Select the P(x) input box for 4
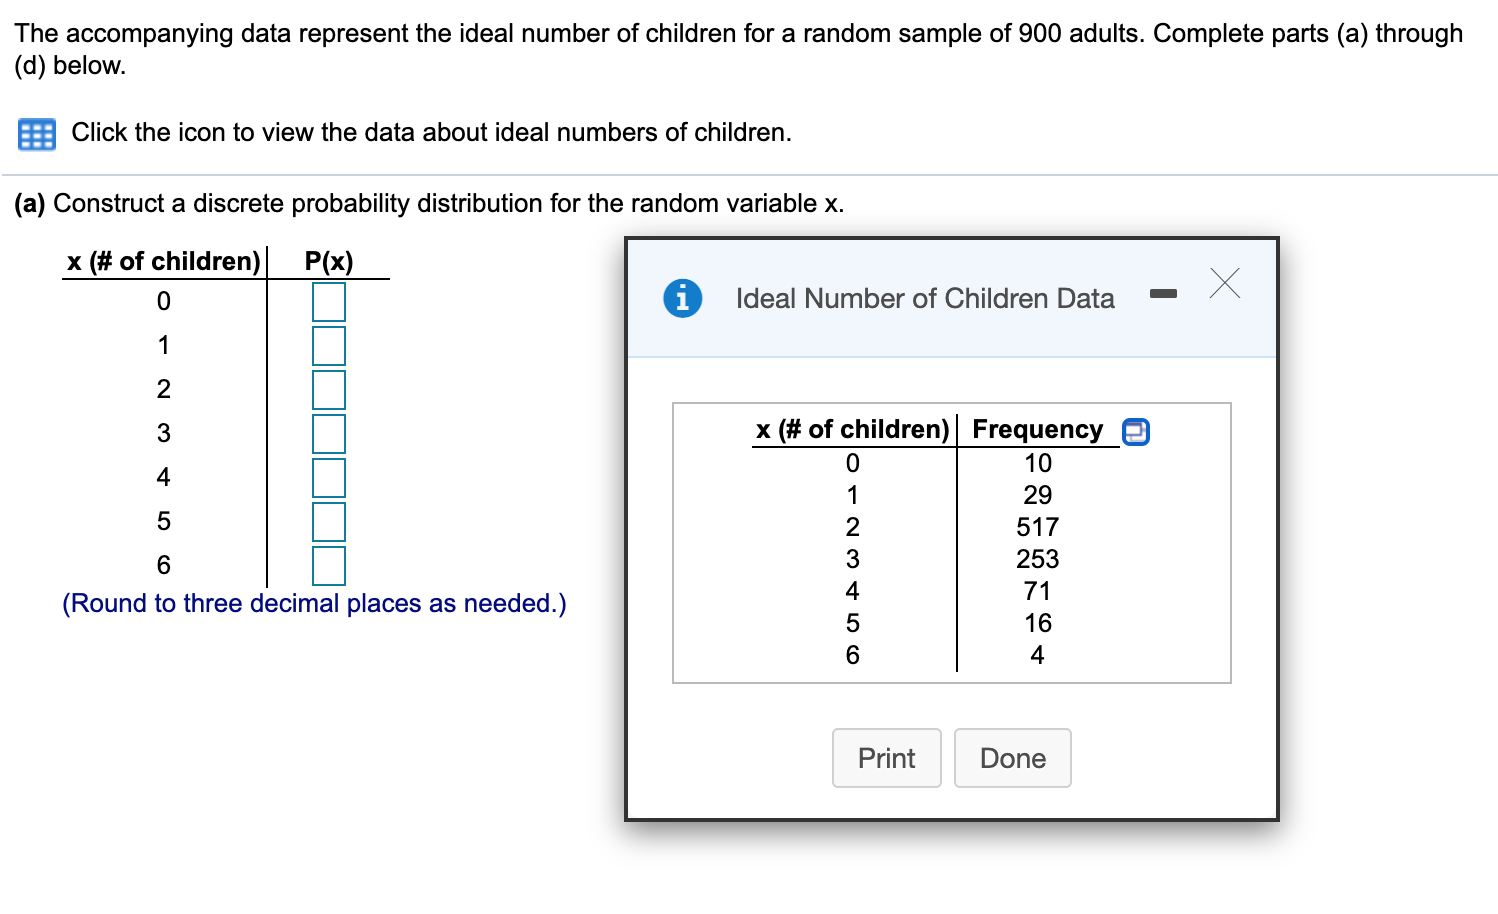1498x914 pixels. coord(328,477)
